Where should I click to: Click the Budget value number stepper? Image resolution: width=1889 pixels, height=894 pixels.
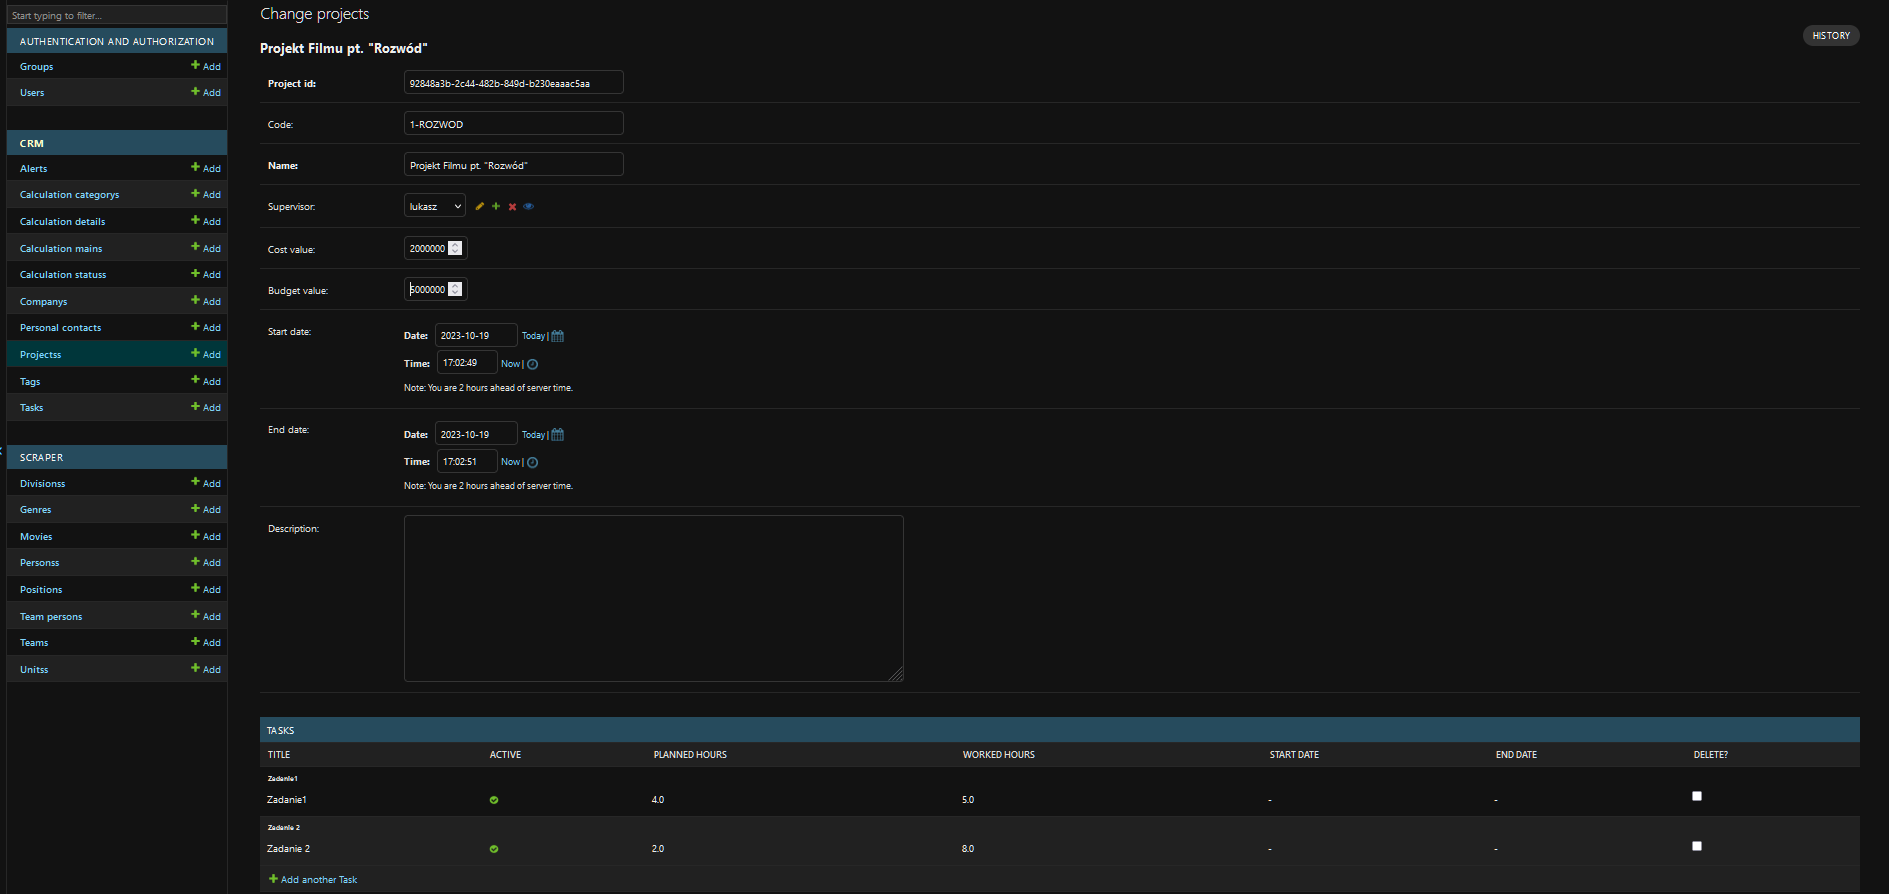tap(455, 289)
